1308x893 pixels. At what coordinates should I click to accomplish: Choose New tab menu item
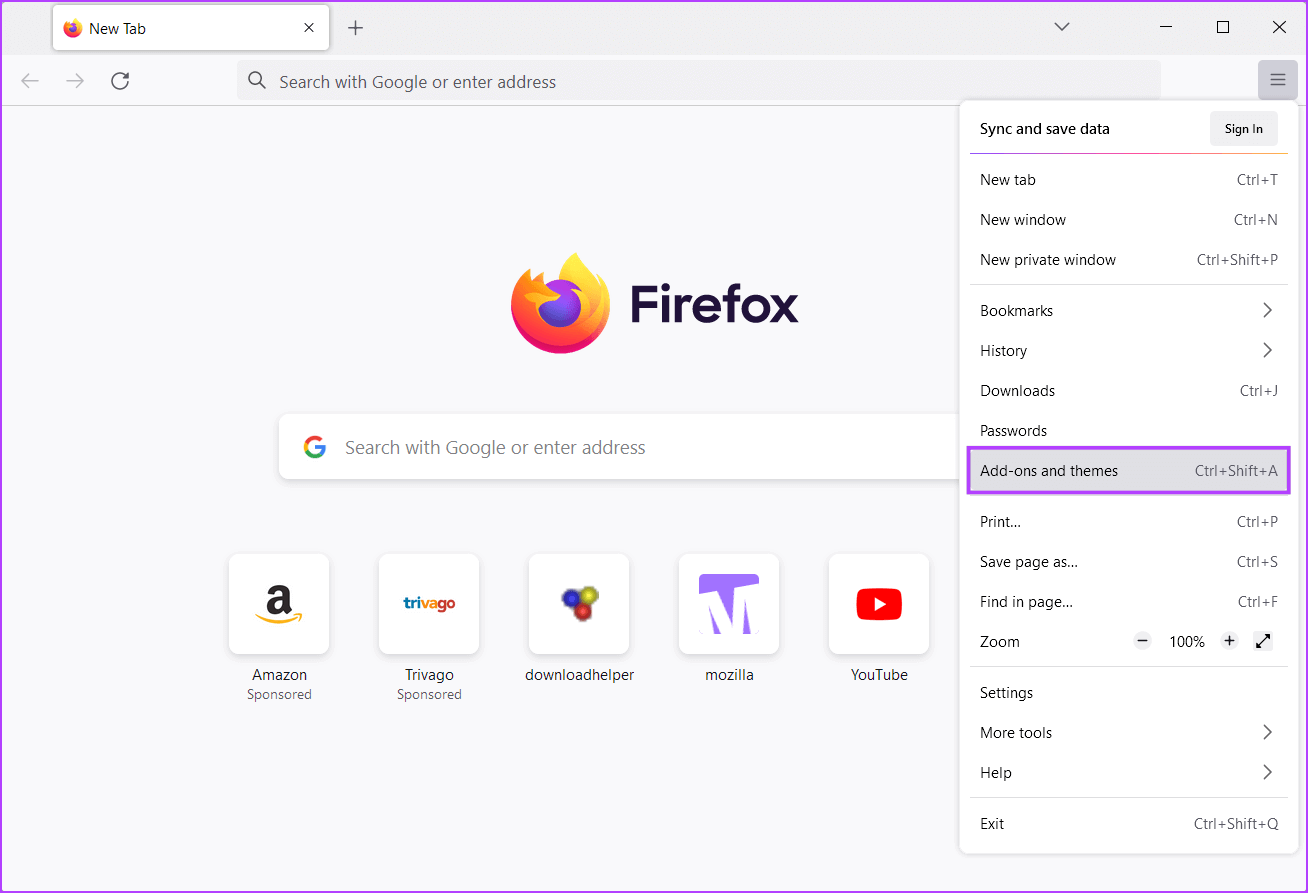click(1129, 180)
